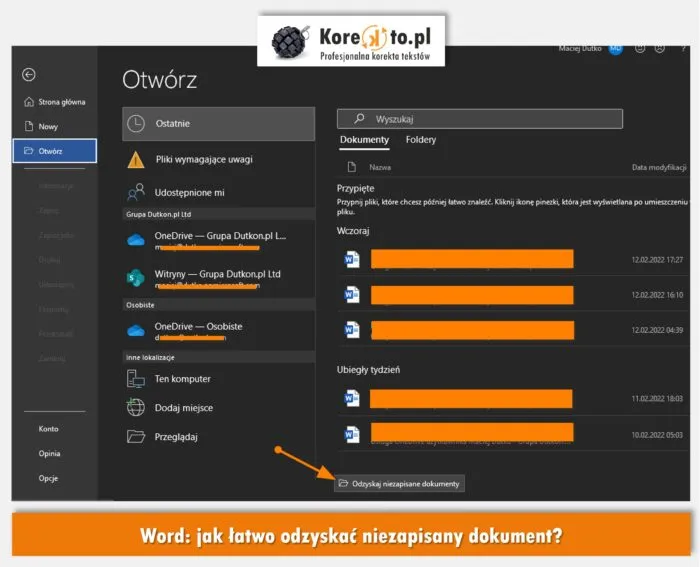This screenshot has height=567, width=700.
Task: Open Pliki wymagające uwagi
Action: (x=219, y=159)
